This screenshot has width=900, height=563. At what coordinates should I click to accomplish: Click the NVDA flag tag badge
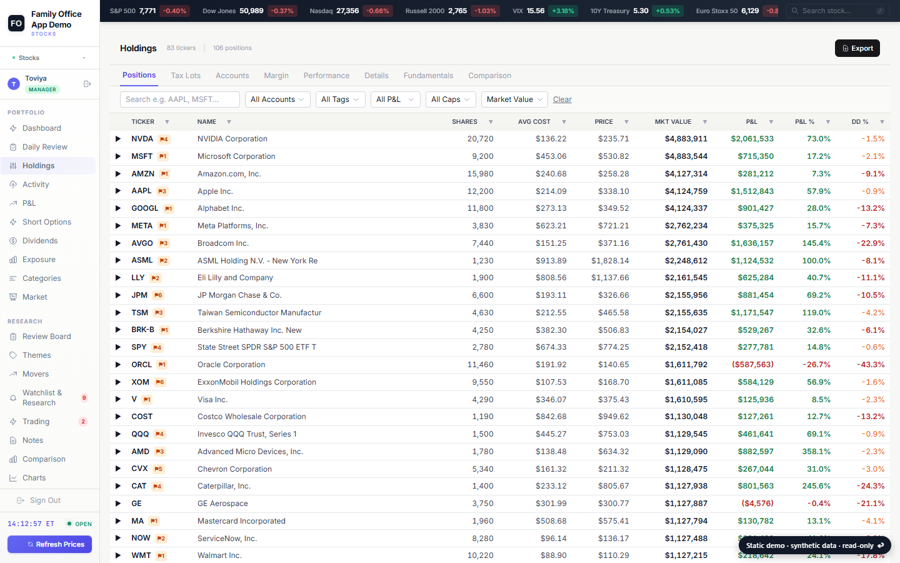pyautogui.click(x=164, y=139)
